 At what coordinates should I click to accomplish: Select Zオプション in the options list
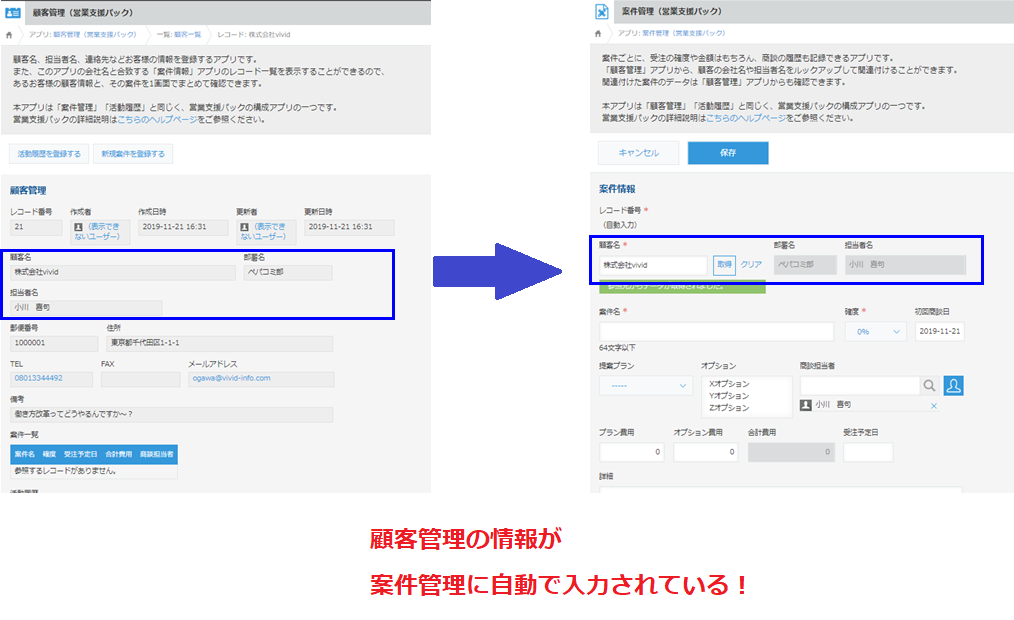[729, 408]
